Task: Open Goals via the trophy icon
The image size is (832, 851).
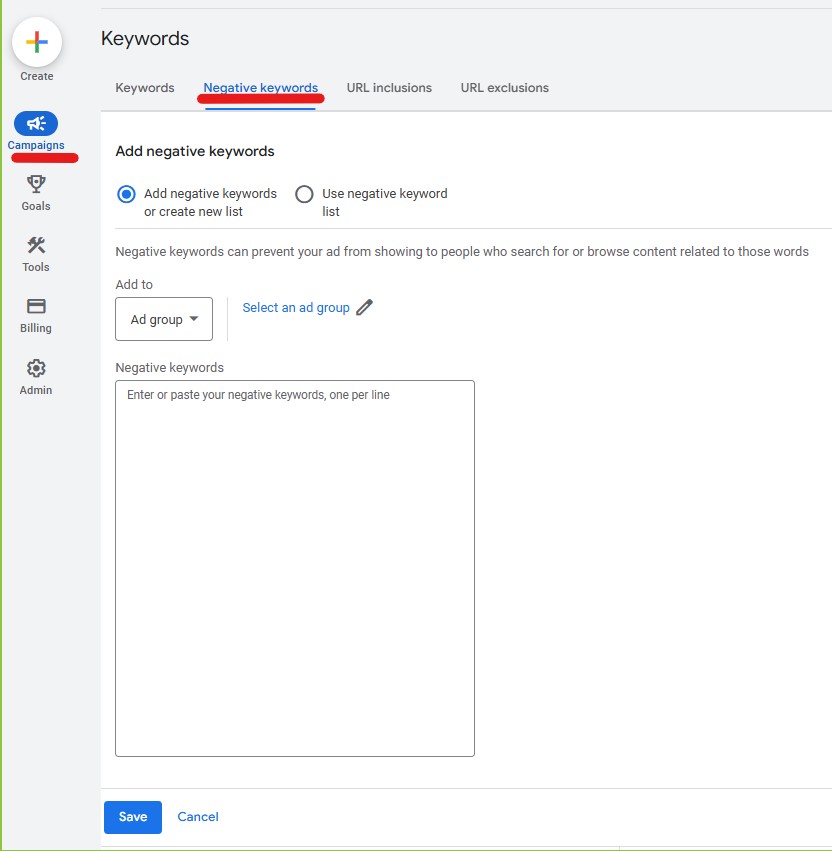Action: click(36, 184)
